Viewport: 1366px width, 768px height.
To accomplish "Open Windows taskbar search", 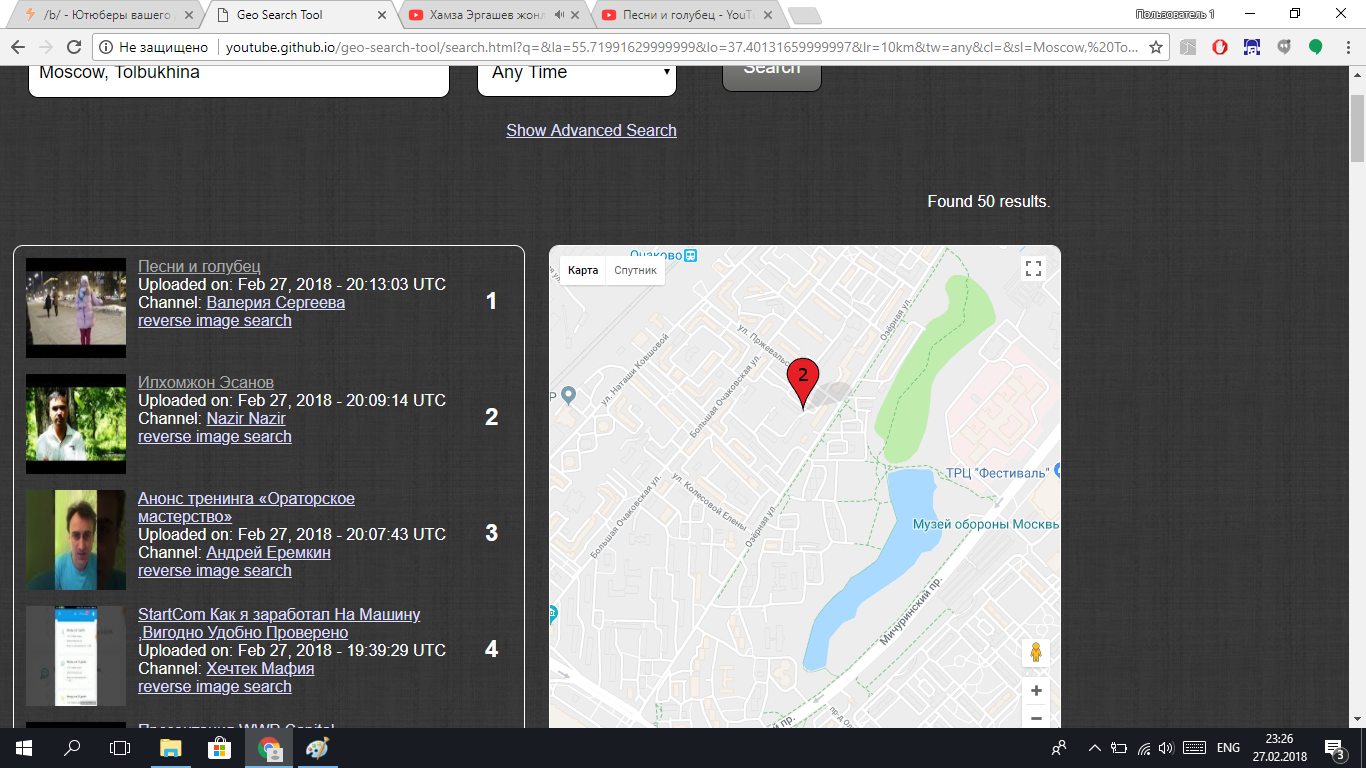I will 72,748.
